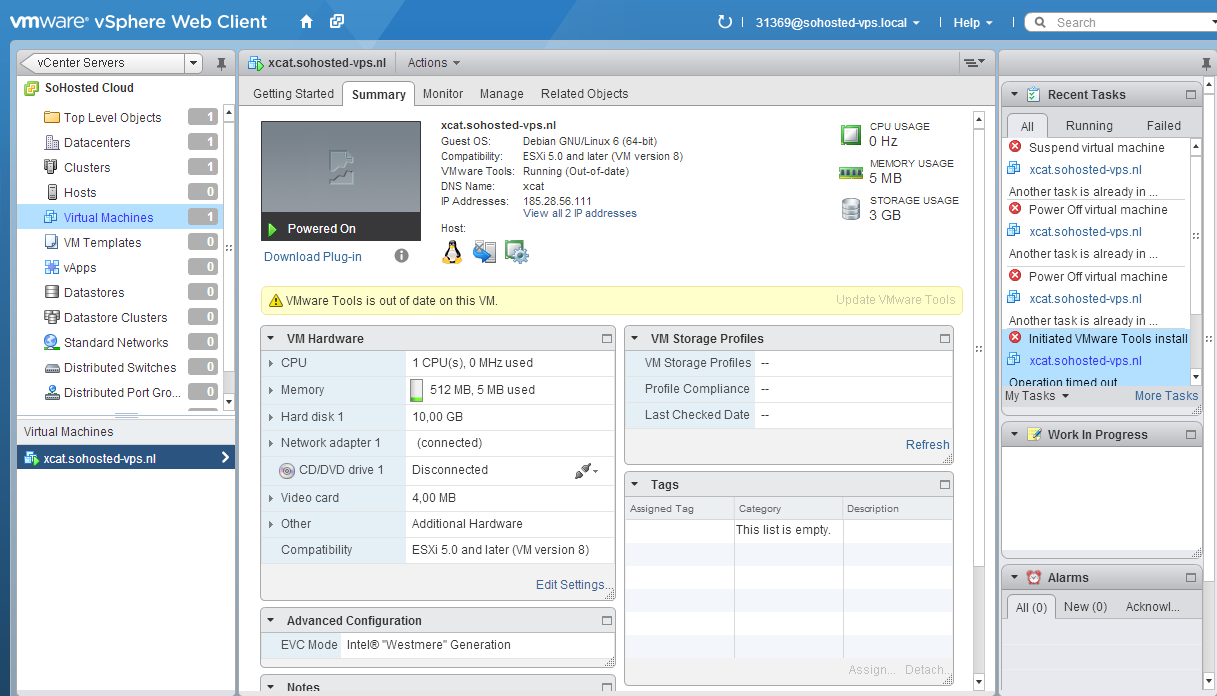Switch to the Monitor tab

[x=442, y=94]
